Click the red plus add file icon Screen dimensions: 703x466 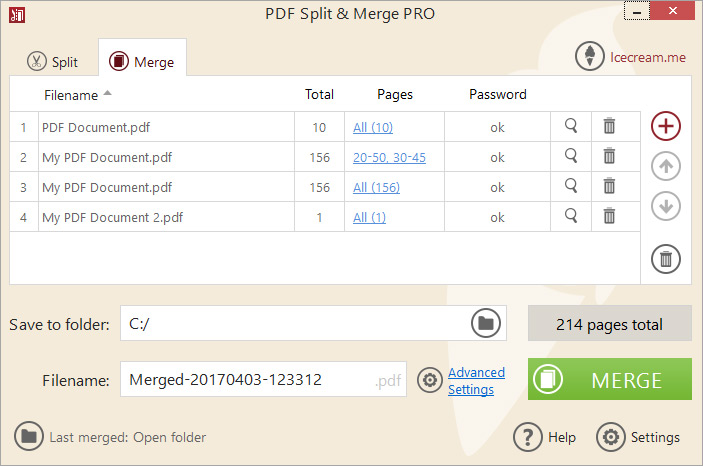pyautogui.click(x=666, y=126)
